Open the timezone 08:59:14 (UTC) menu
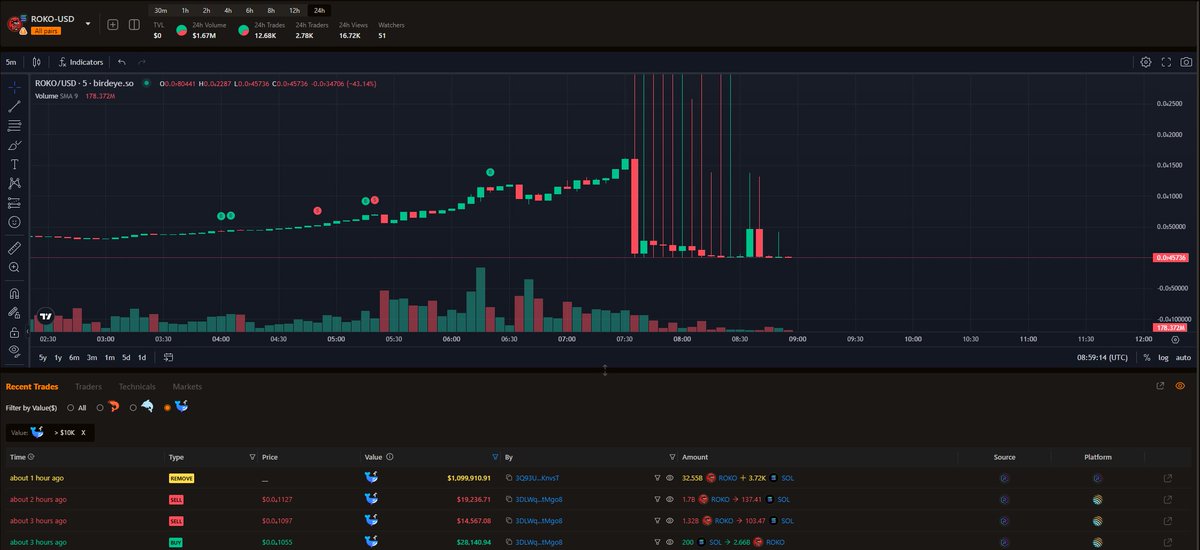Screen dimensions: 1200x550 (x=1104, y=357)
